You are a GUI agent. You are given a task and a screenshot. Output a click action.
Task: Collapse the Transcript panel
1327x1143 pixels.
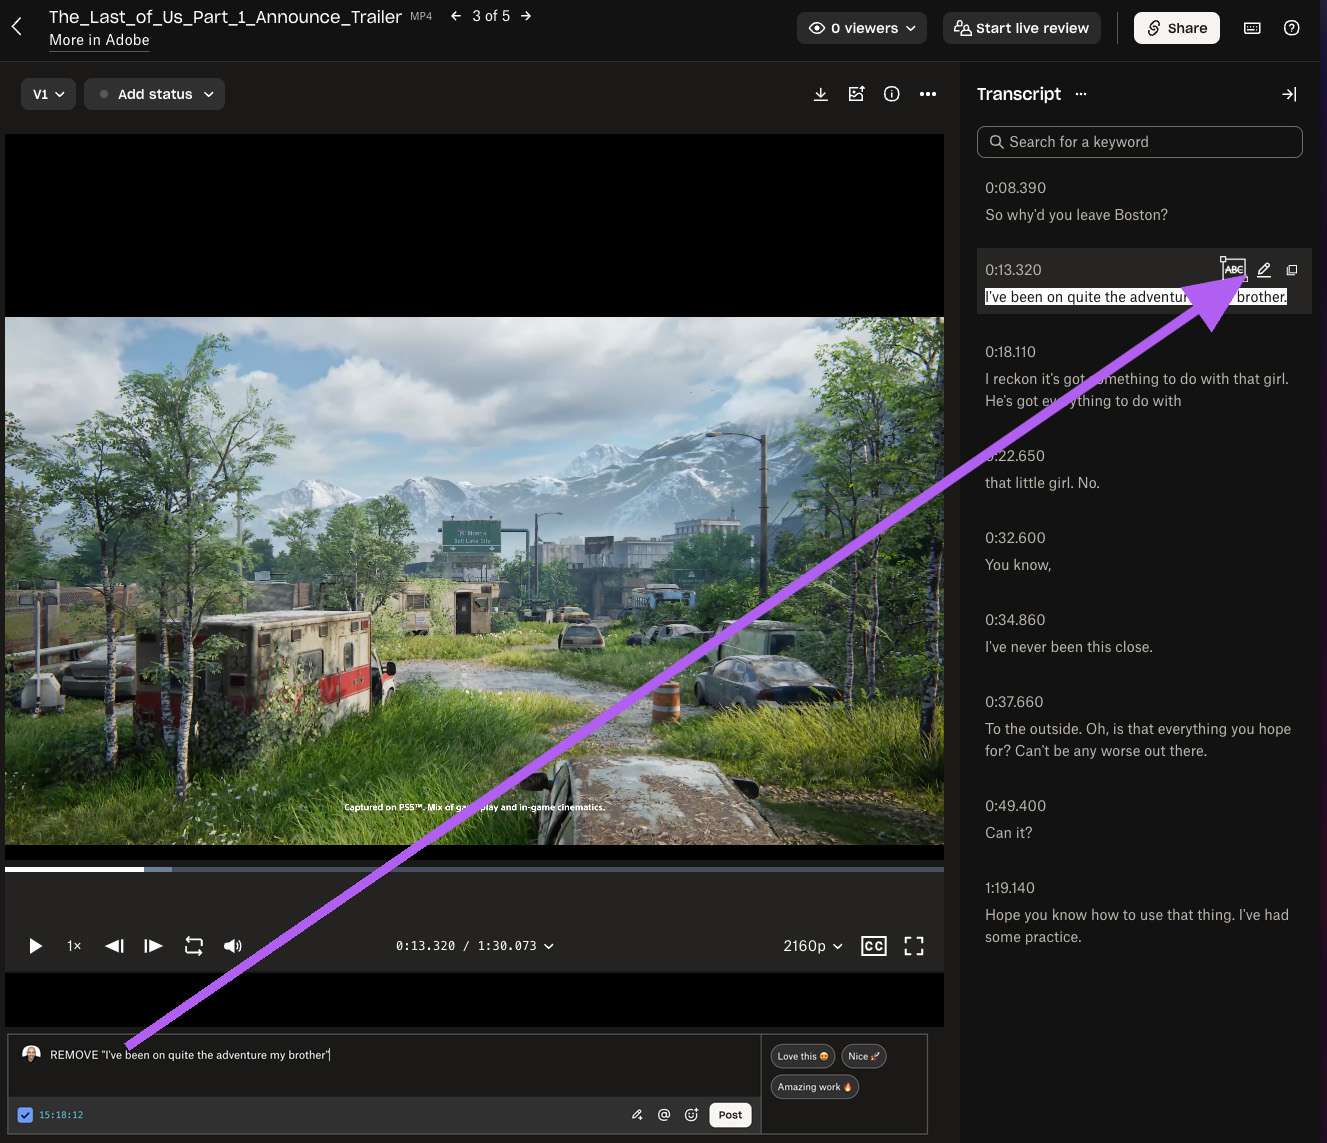click(x=1289, y=94)
